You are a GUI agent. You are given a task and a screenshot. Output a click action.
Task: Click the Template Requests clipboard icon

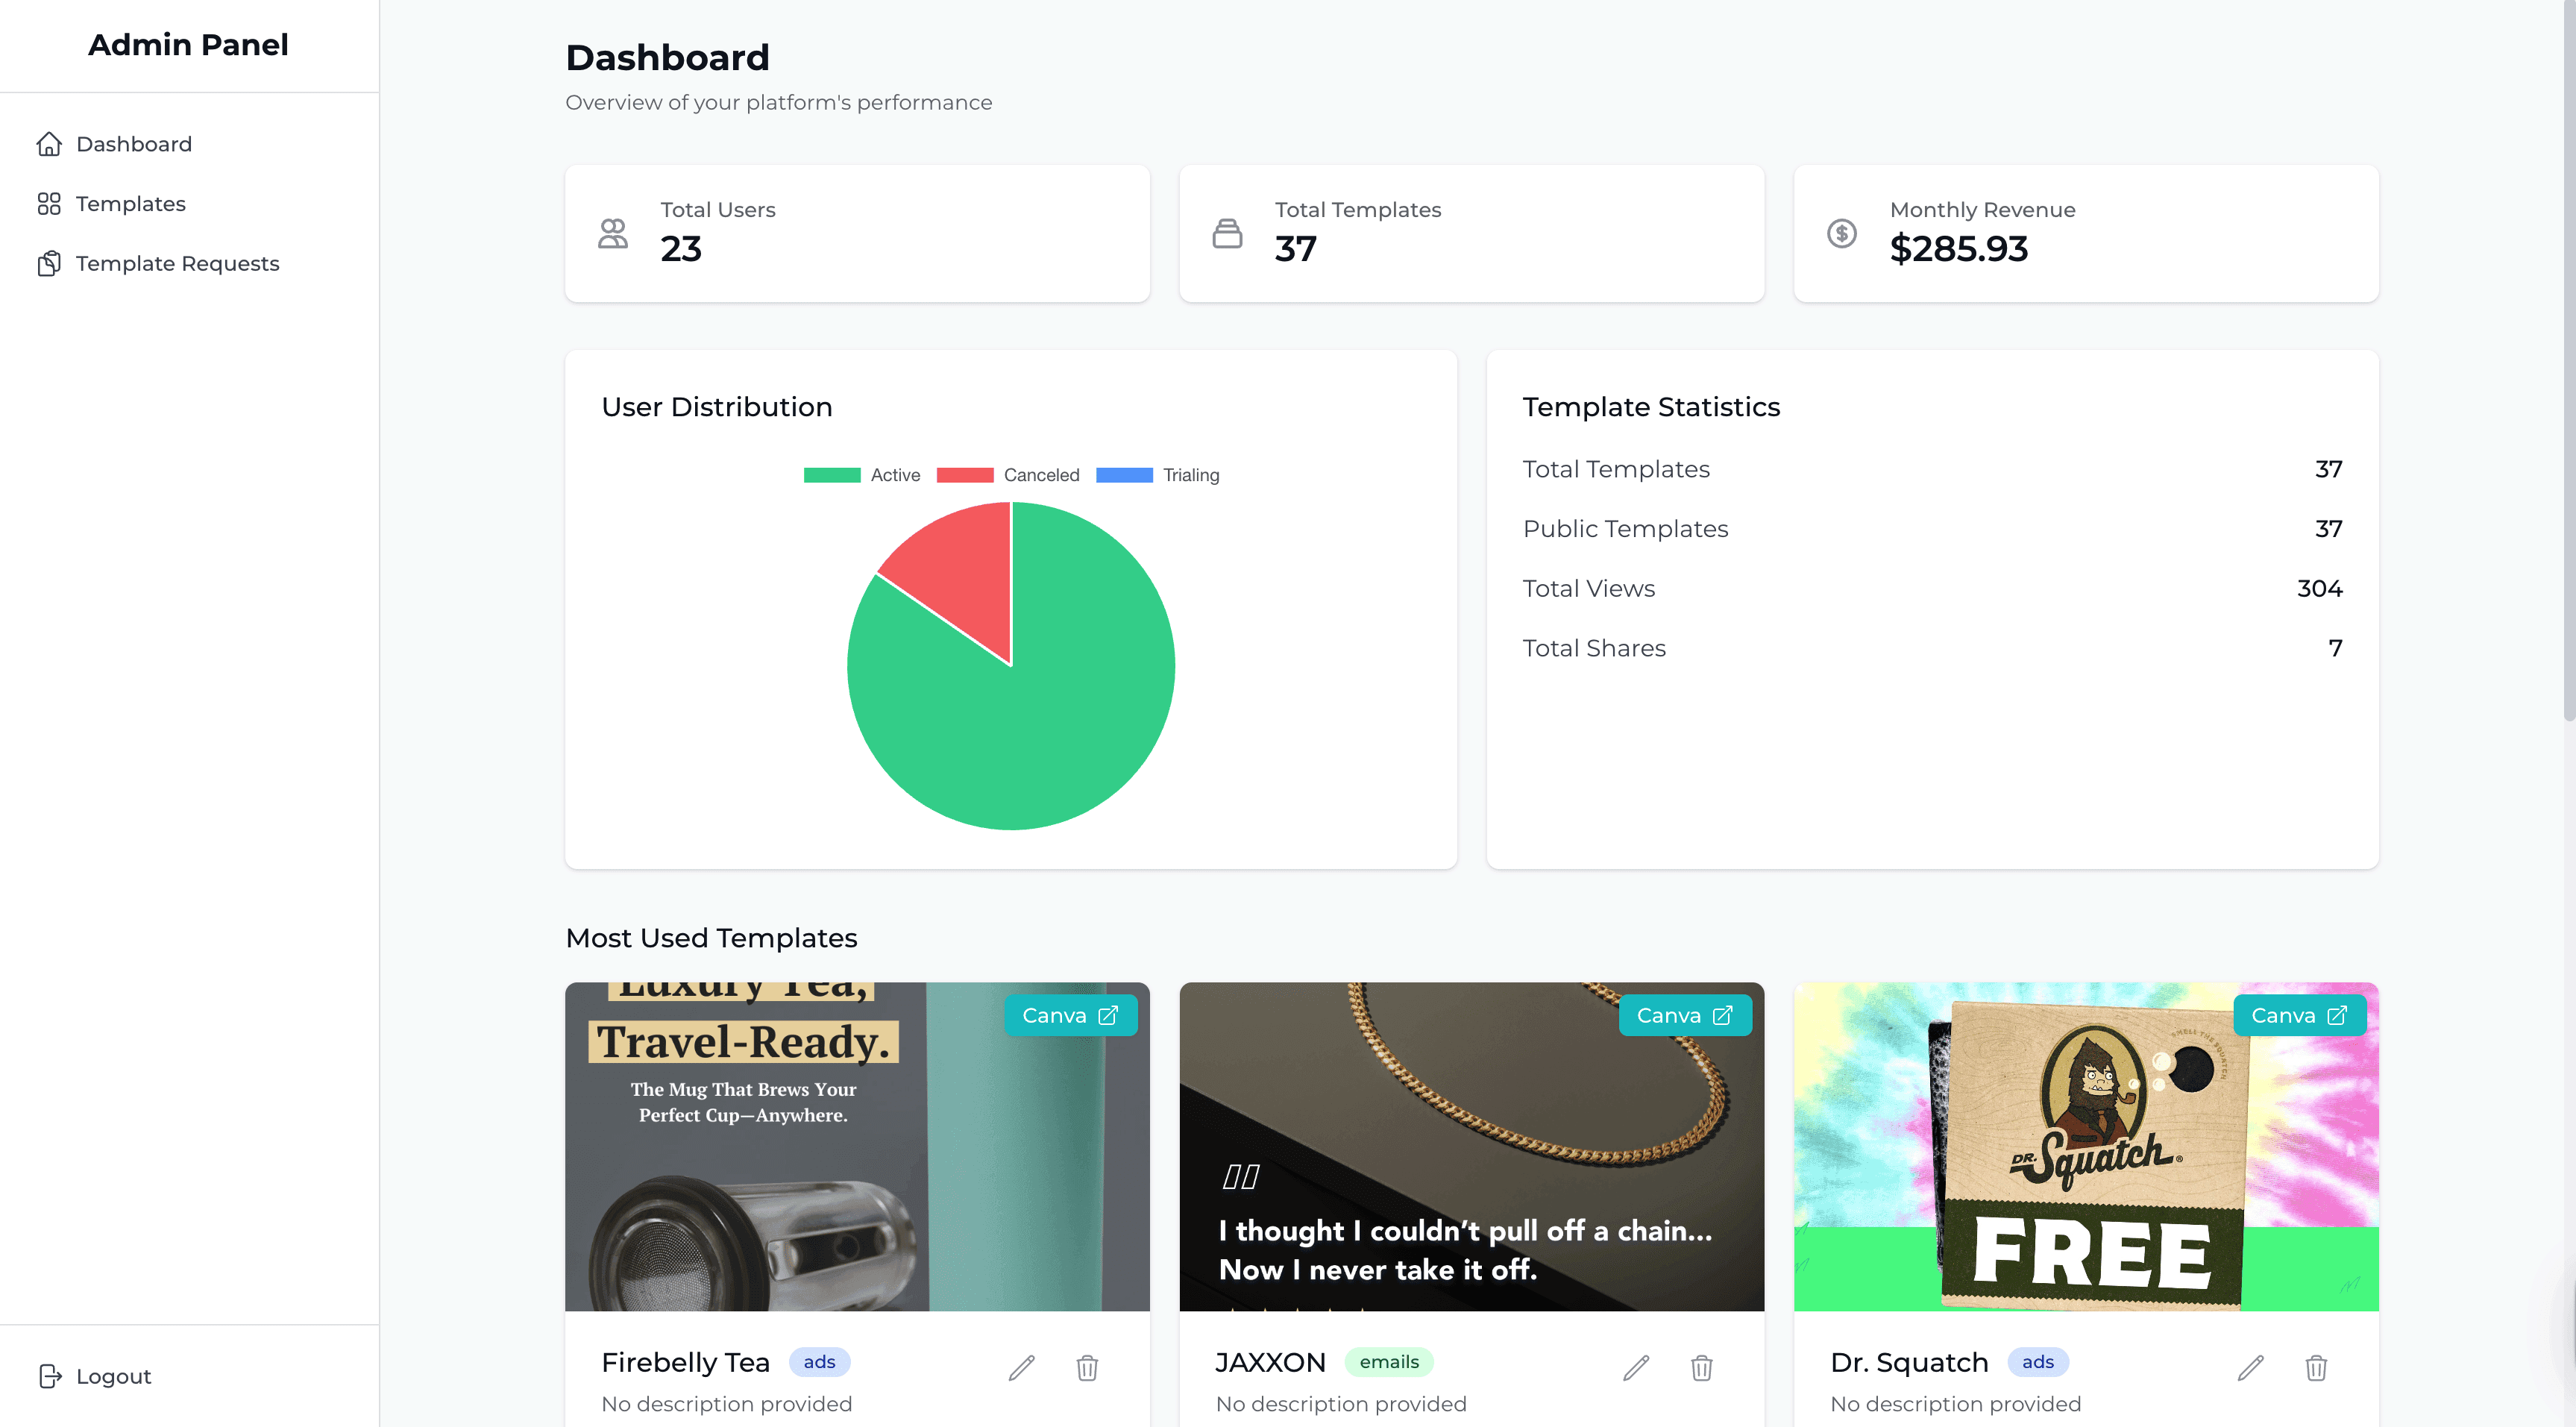pos(49,264)
